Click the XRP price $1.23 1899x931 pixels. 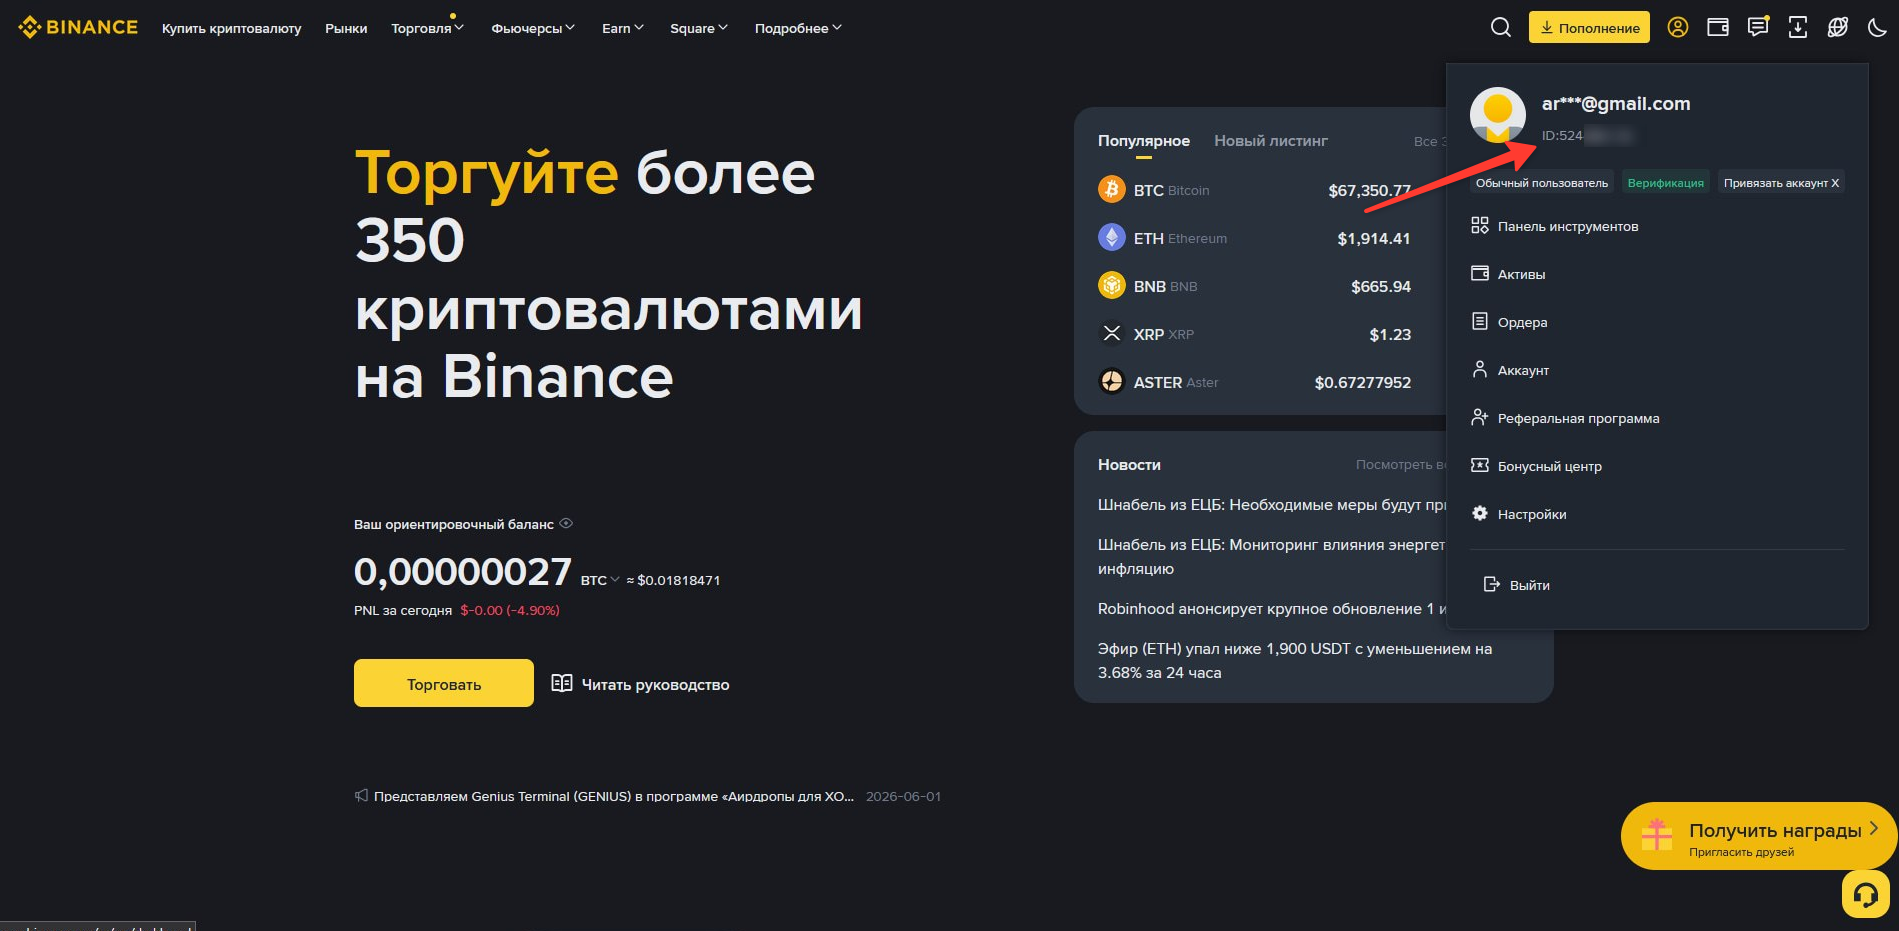pyautogui.click(x=1390, y=334)
